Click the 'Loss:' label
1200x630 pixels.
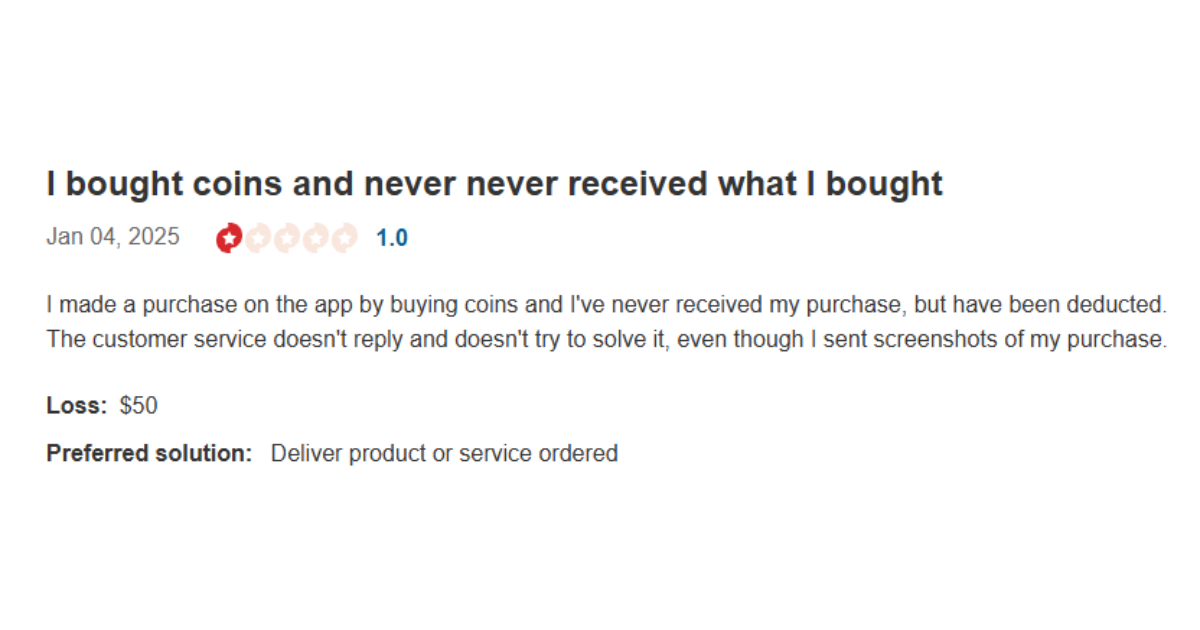pos(77,406)
